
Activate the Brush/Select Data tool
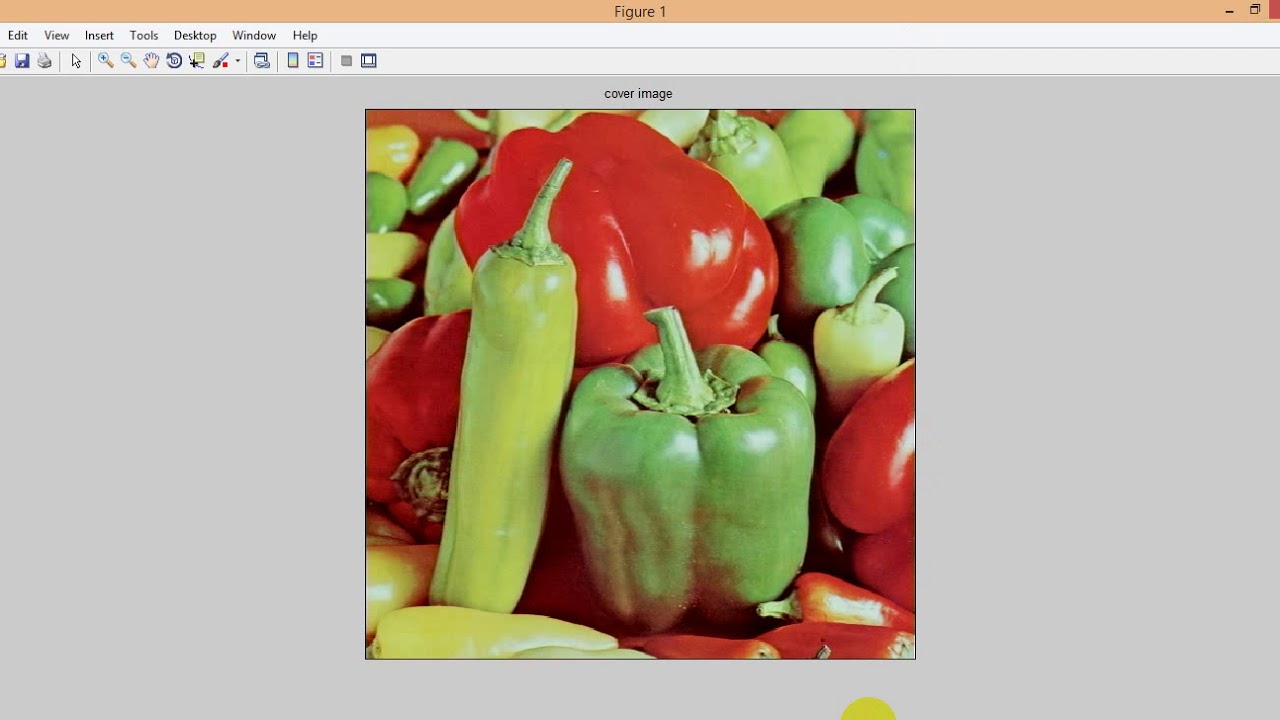221,61
